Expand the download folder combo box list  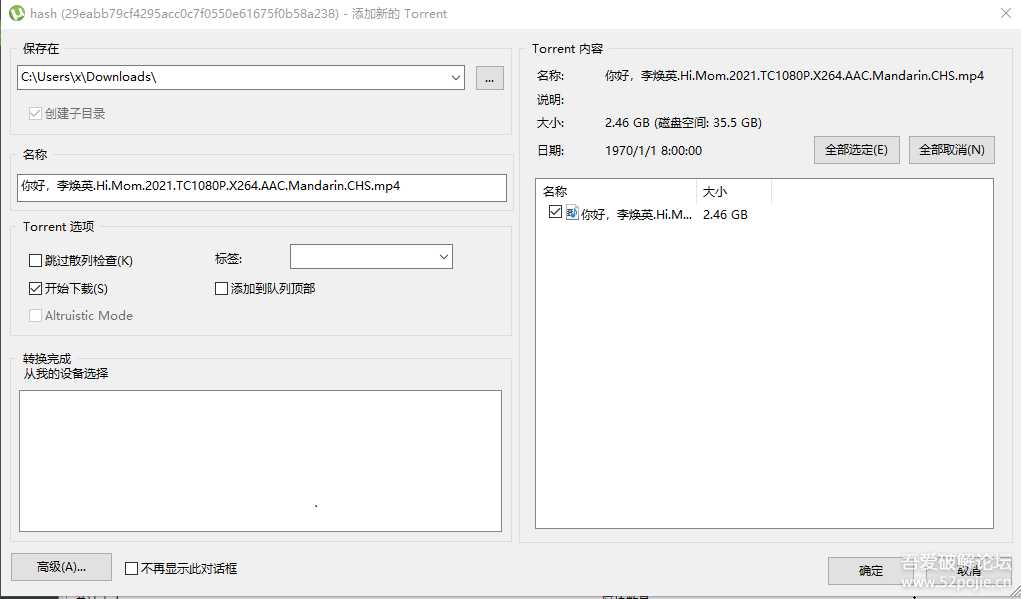pos(456,77)
